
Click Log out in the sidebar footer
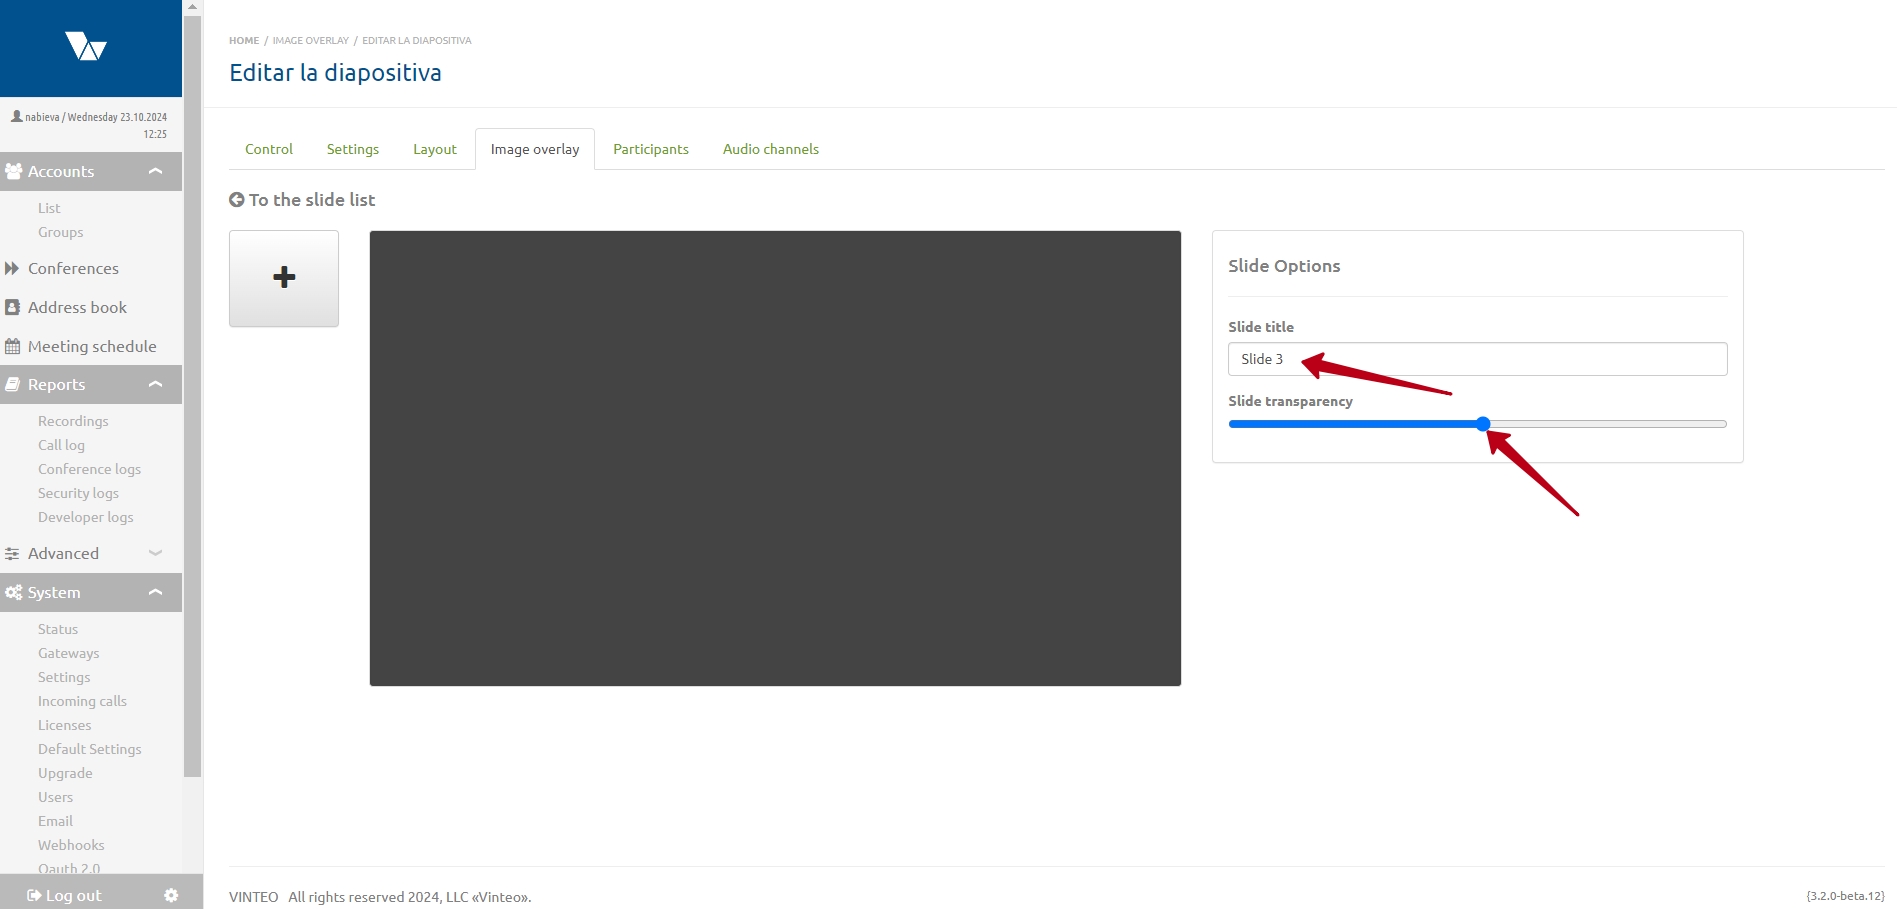74,895
